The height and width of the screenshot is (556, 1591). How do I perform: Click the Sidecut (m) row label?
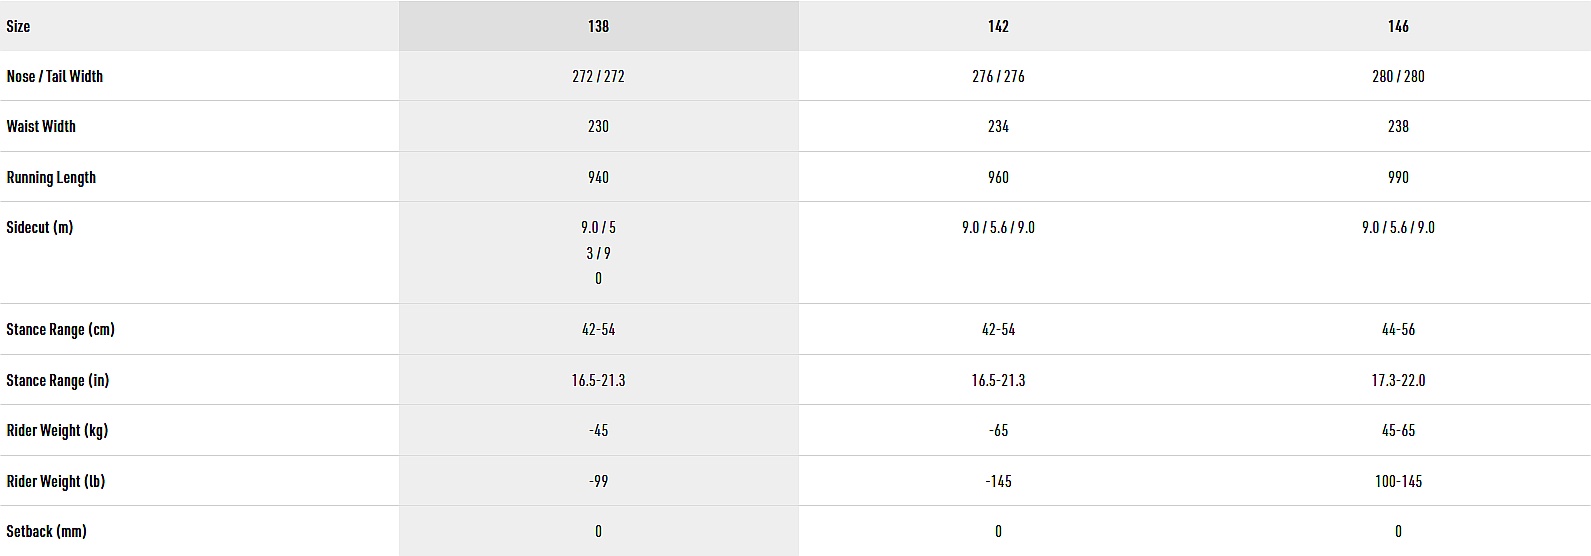pos(40,227)
